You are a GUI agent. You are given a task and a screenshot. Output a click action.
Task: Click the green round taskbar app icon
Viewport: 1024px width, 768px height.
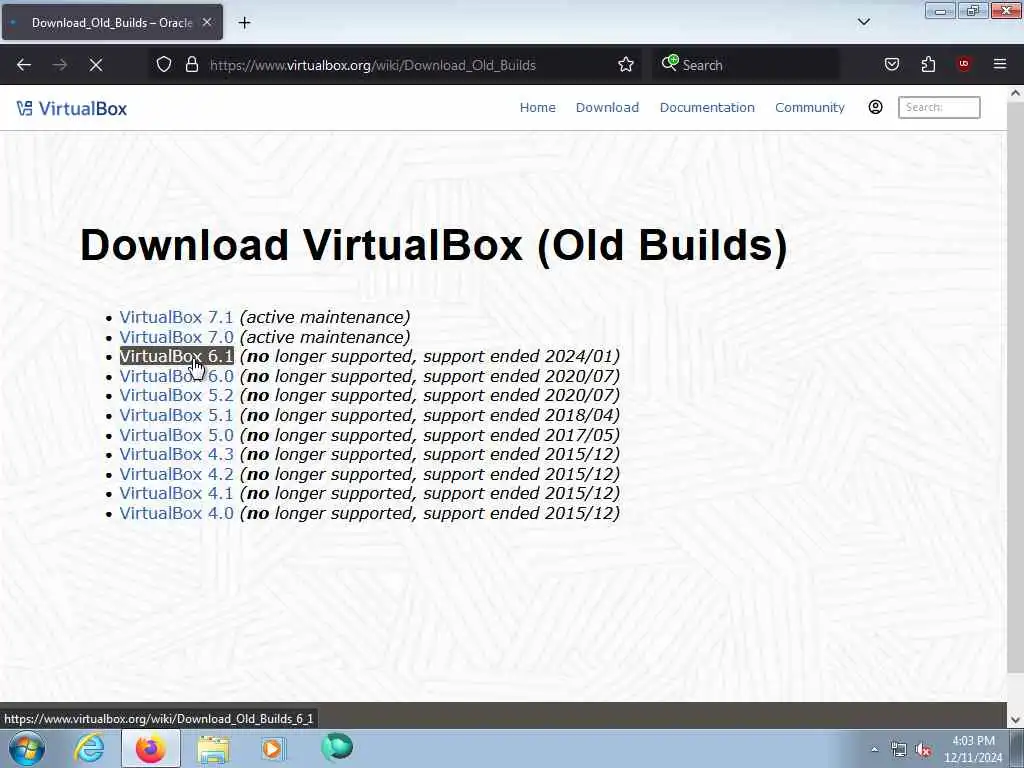337,747
